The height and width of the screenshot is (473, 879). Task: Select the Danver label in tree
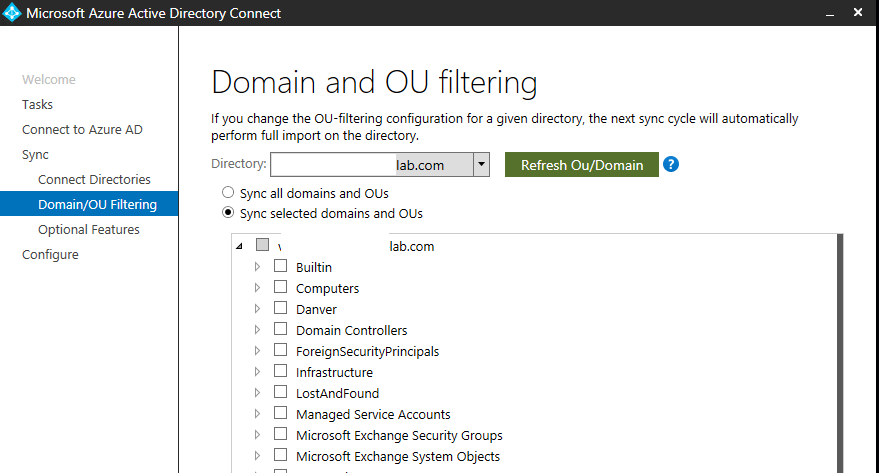(x=317, y=309)
